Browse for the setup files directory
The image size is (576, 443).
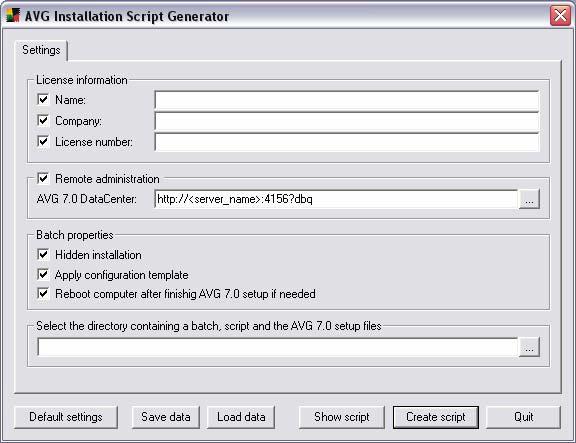pyautogui.click(x=529, y=347)
